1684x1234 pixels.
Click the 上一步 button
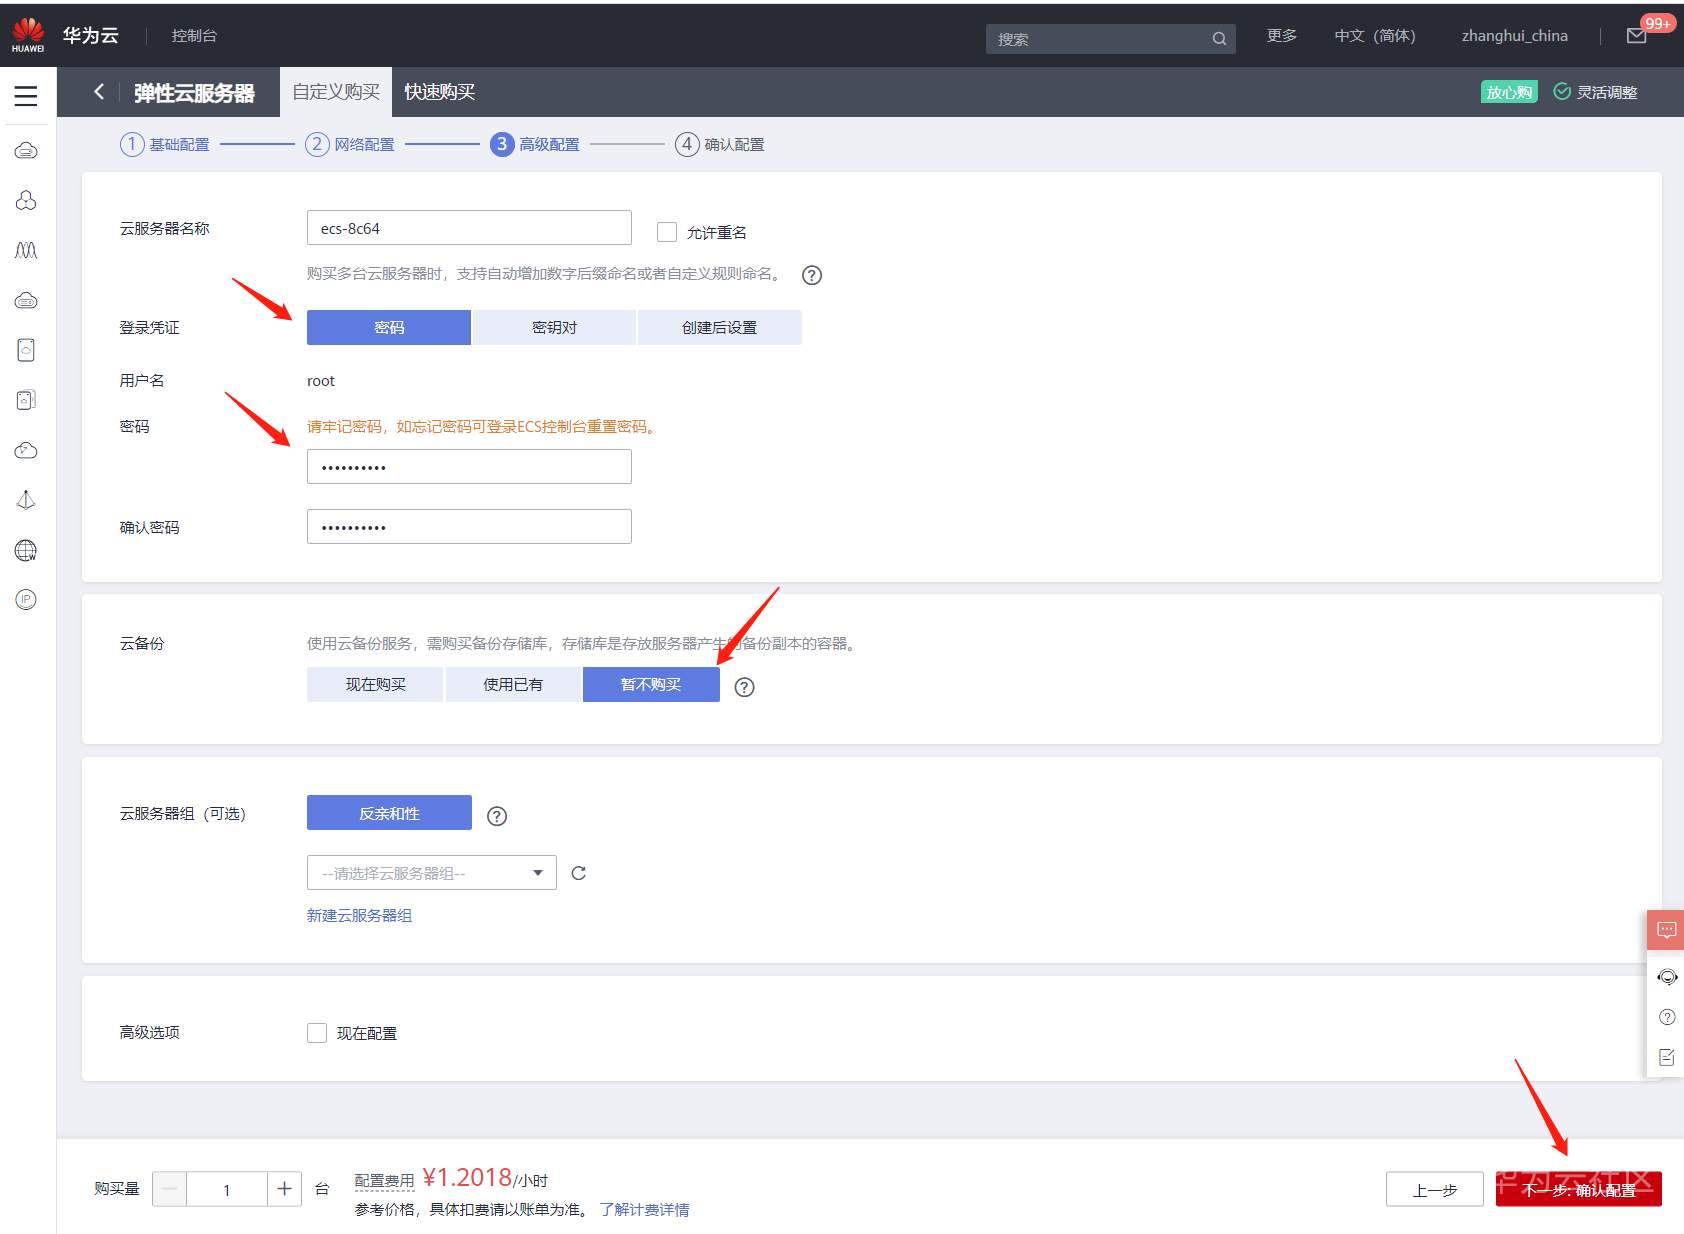[x=1434, y=1189]
